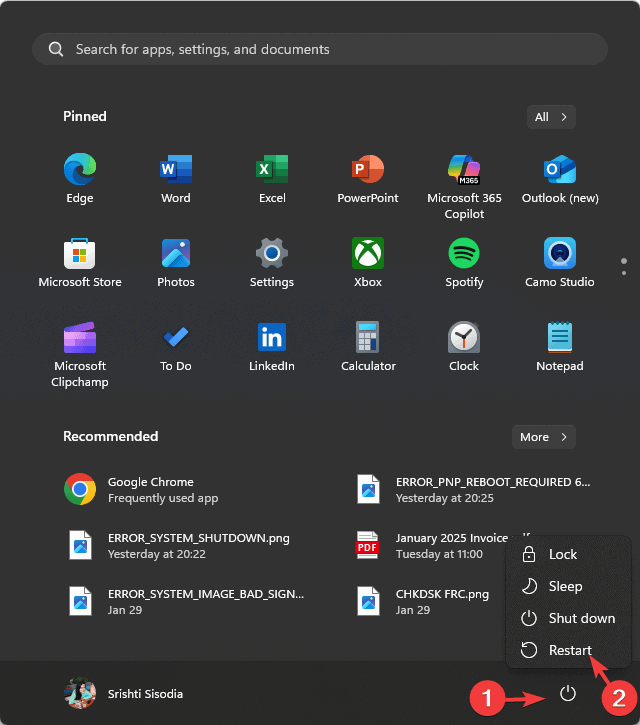This screenshot has height=725, width=640.
Task: Open the Edge browser app
Action: pyautogui.click(x=80, y=178)
